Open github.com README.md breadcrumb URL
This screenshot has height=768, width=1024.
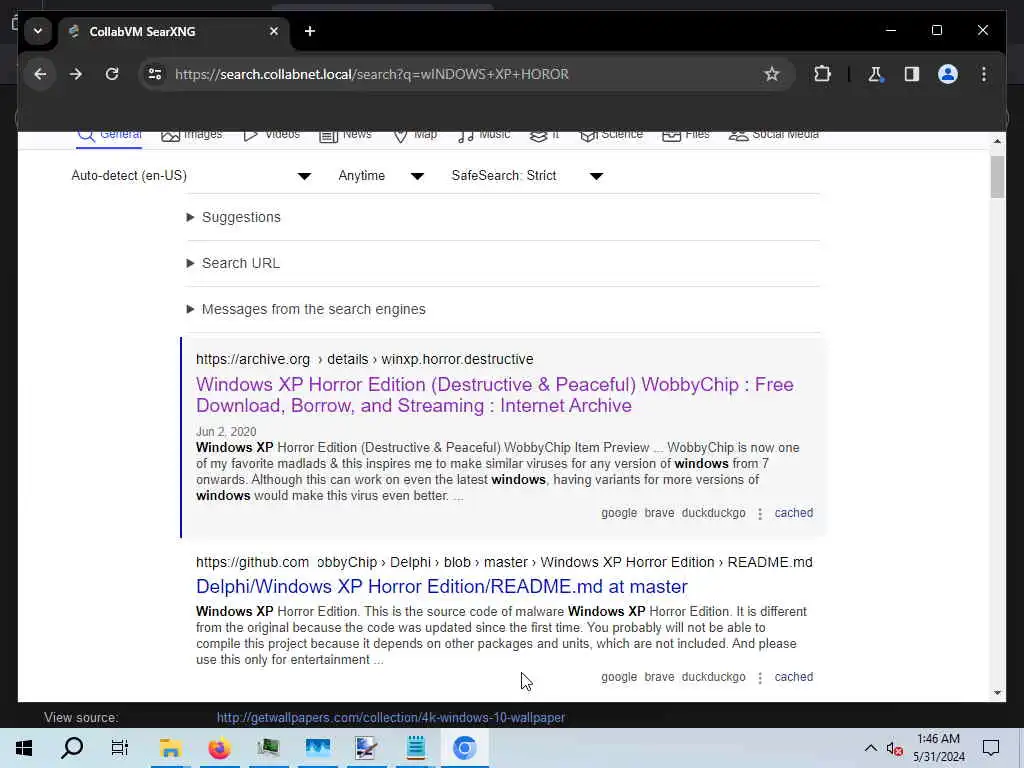pos(504,562)
